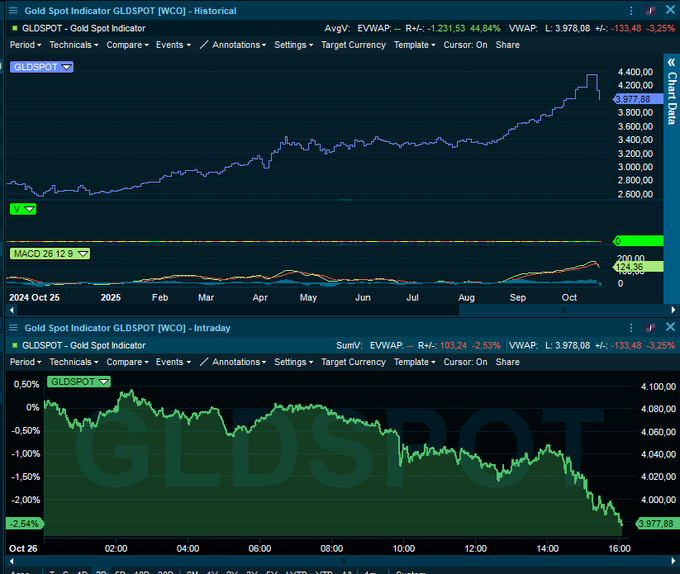Image resolution: width=680 pixels, height=574 pixels.
Task: Click the '103,24' R+/- value in the Intraday header
Action: point(453,345)
